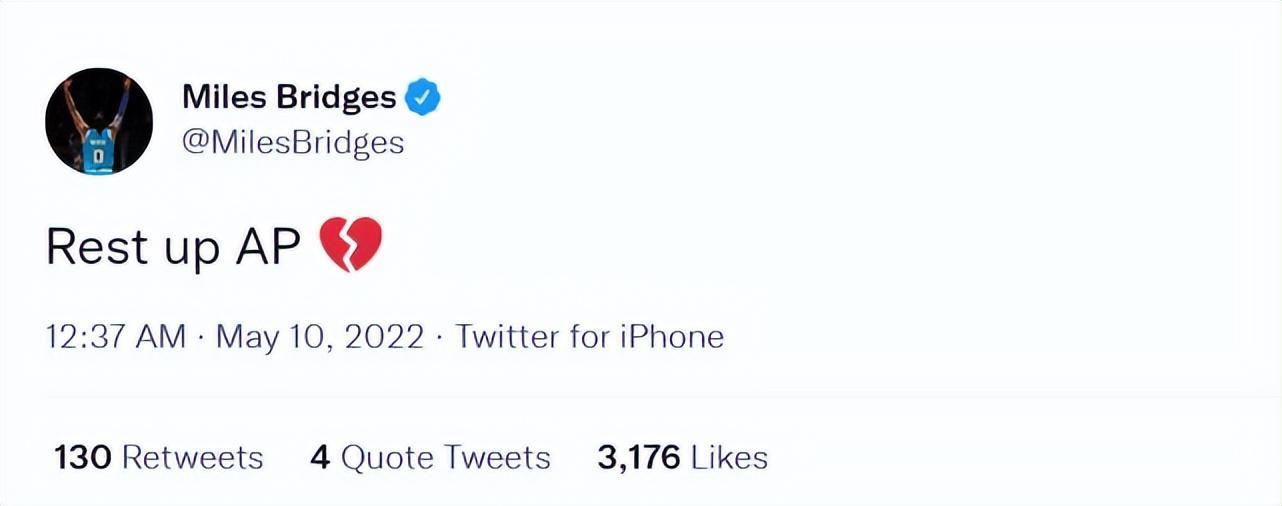Image resolution: width=1282 pixels, height=506 pixels.
Task: Click the word "Twitter" in the source label
Action: coord(507,337)
